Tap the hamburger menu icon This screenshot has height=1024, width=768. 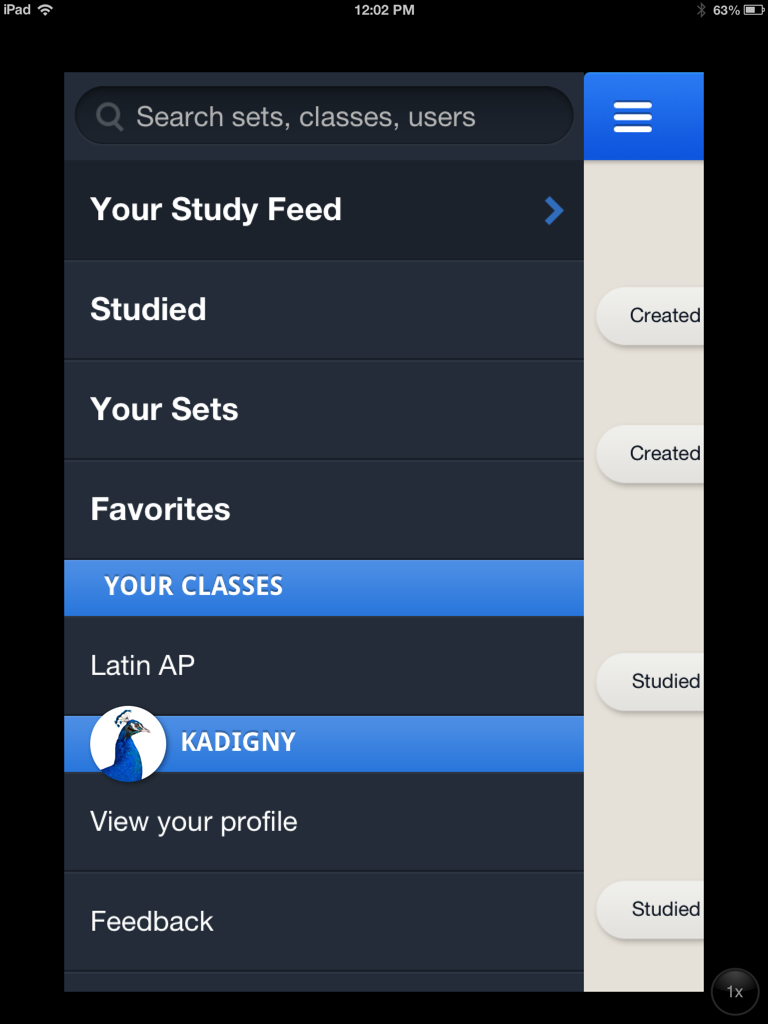[x=632, y=117]
